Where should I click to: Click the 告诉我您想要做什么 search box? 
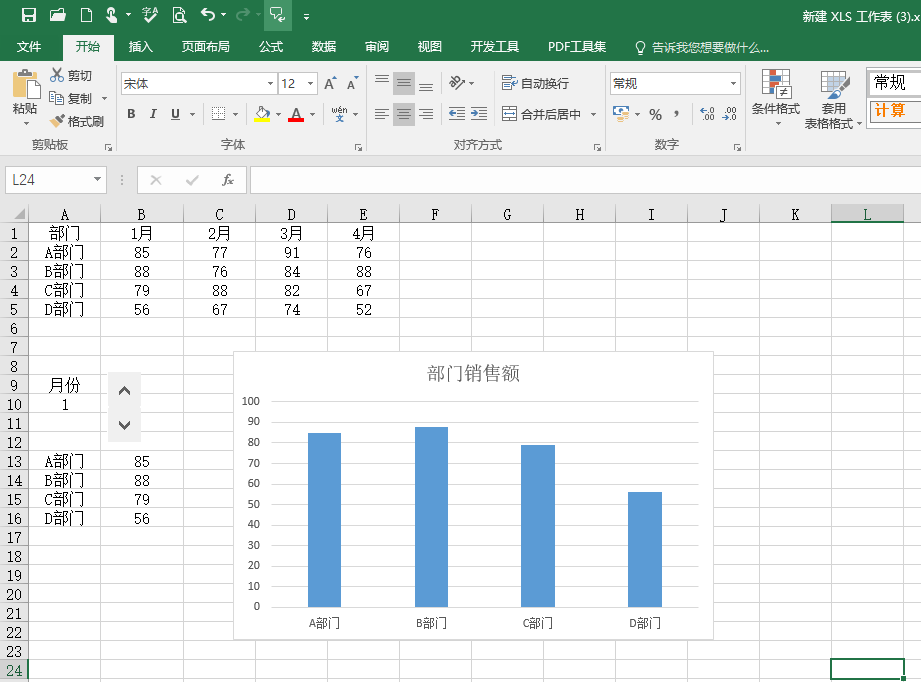(702, 47)
